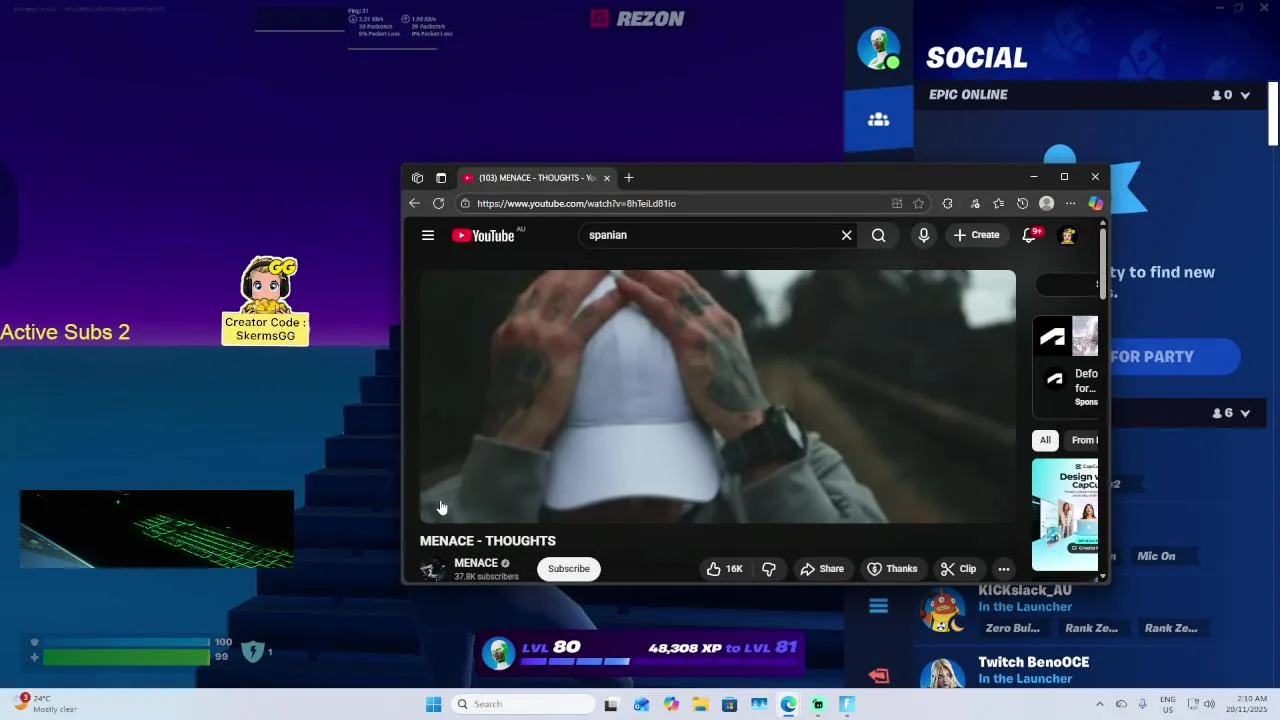The width and height of the screenshot is (1280, 720).
Task: Click the MENACE video player
Action: [718, 396]
